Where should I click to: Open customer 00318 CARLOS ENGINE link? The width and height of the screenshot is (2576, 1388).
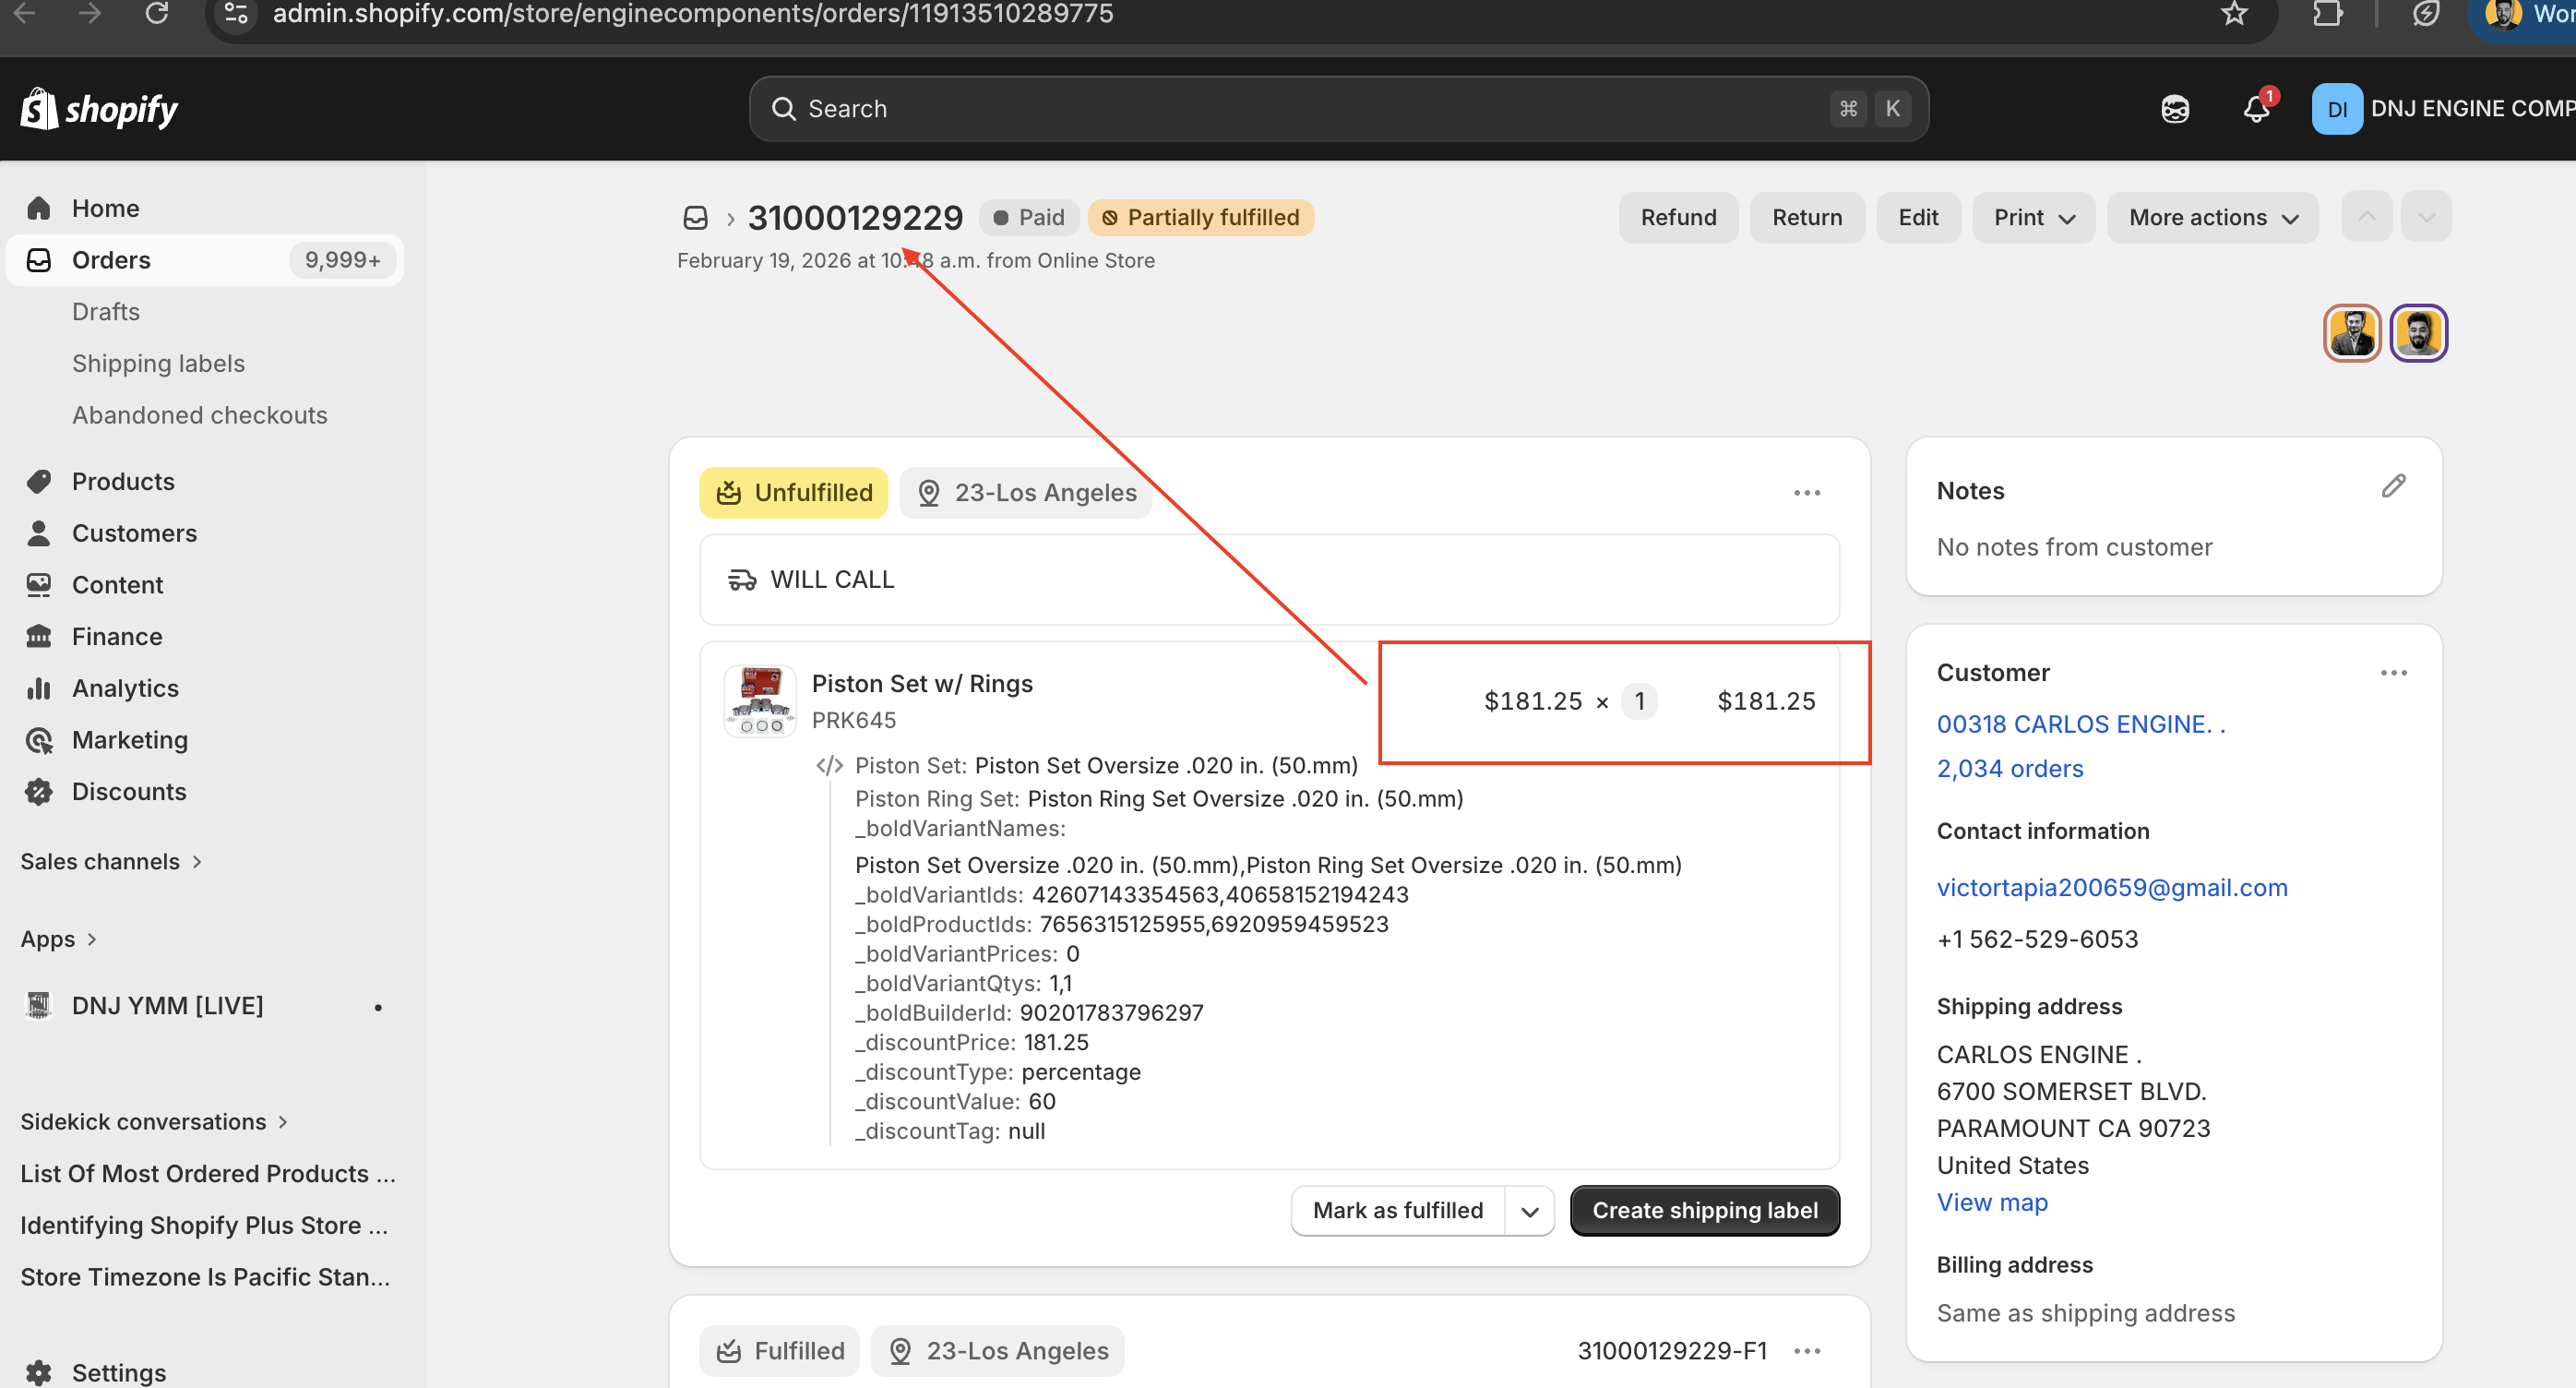(2080, 724)
